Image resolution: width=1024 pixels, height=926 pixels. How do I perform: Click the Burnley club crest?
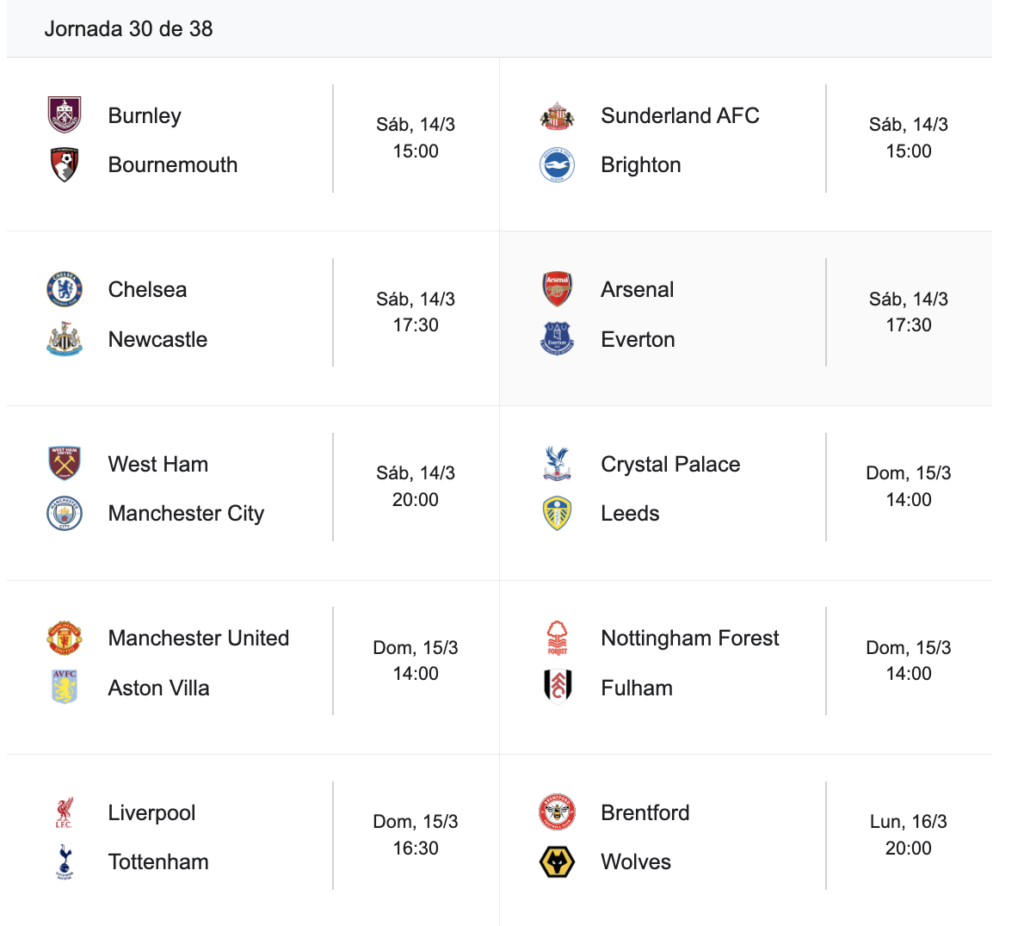click(64, 115)
